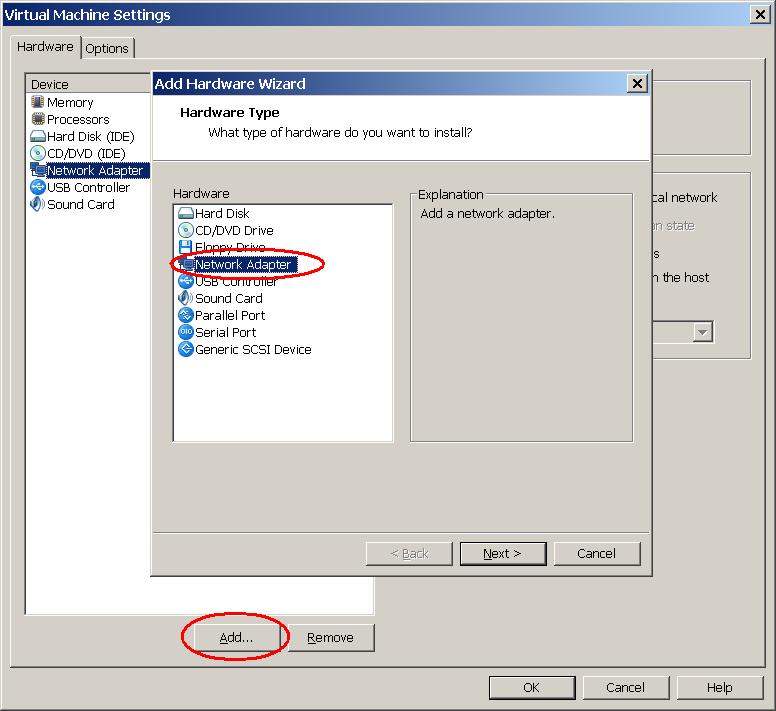Cancel the Add Hardware Wizard
This screenshot has height=711, width=776.
click(596, 554)
